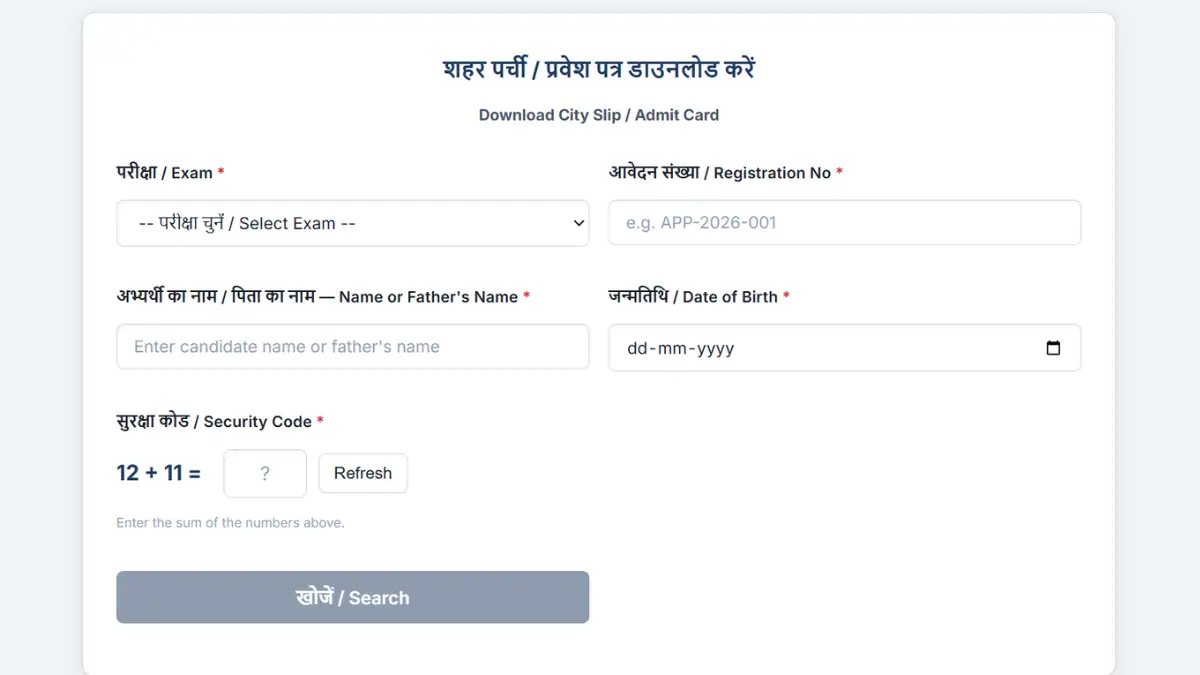Click the Download City Slip / Admit Card subtitle
This screenshot has height=675, width=1200.
(598, 114)
